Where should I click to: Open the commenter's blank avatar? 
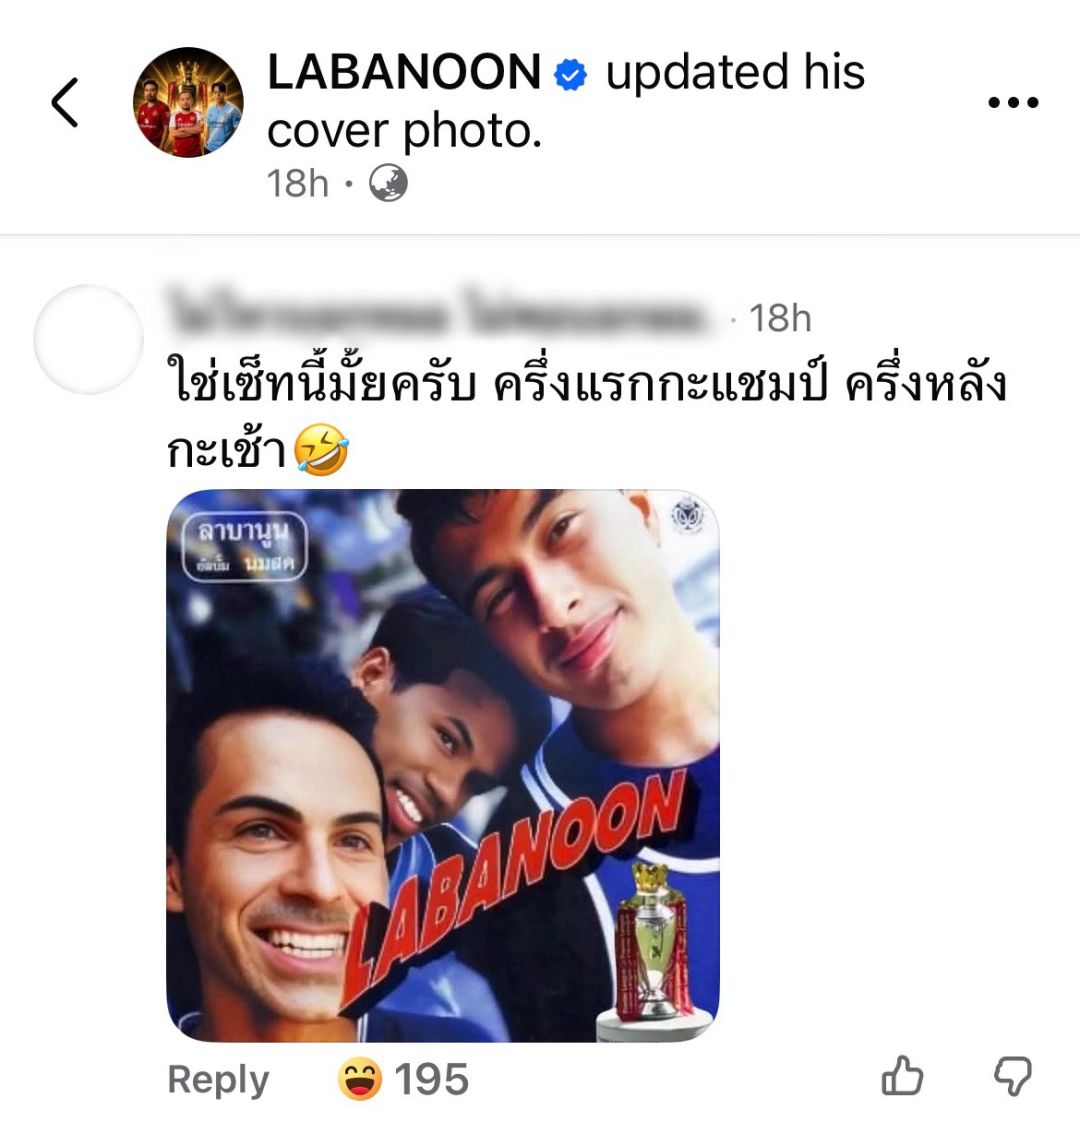[x=88, y=339]
